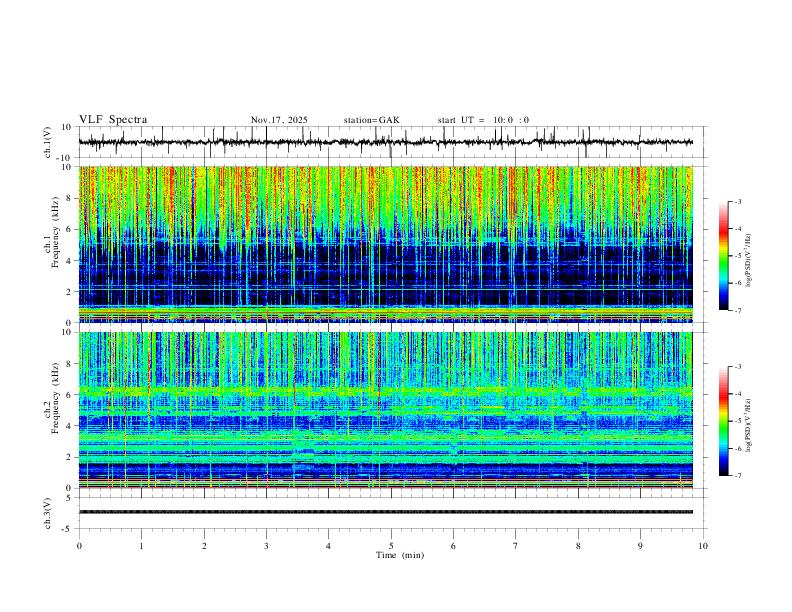Click the "-4" tick on ch.2 color bar

pos(737,393)
